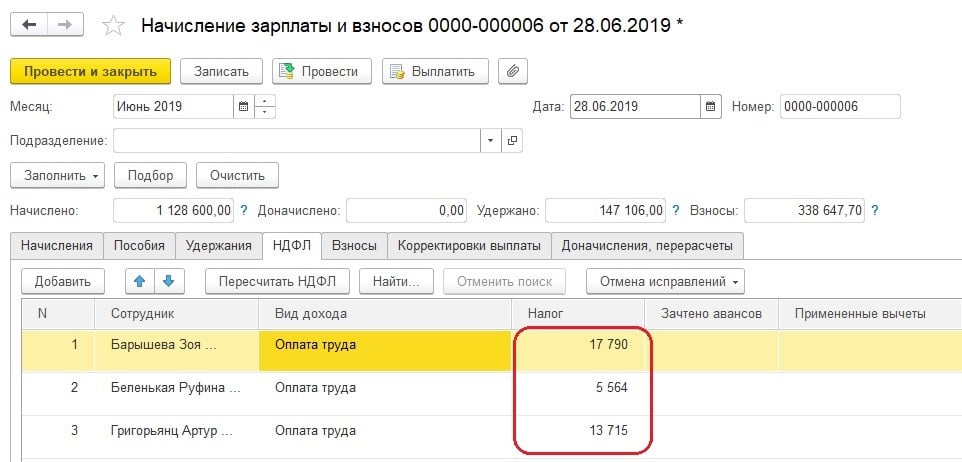Click the Начислено amount field
This screenshot has width=962, height=462.
174,210
